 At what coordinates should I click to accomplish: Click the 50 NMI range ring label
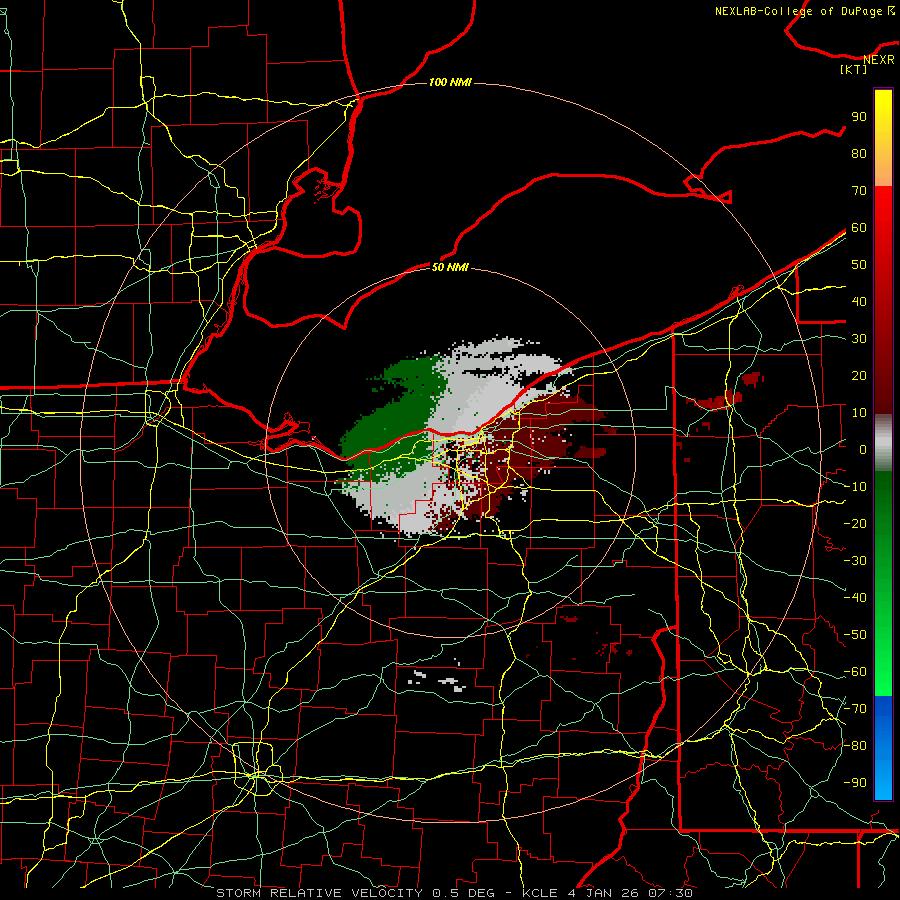pos(450,267)
